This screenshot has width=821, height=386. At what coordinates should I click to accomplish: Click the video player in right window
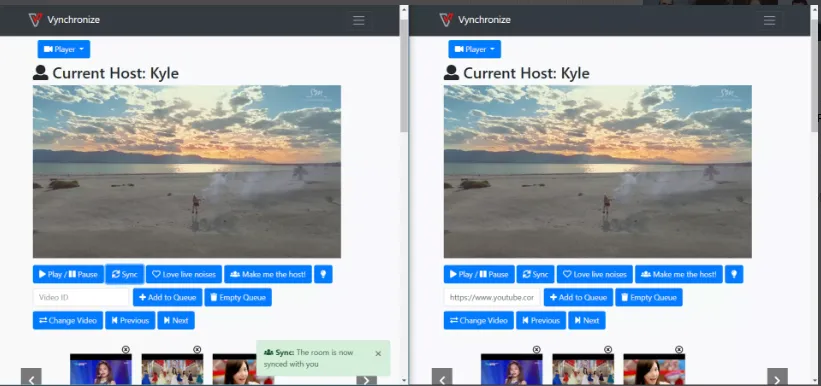click(598, 171)
